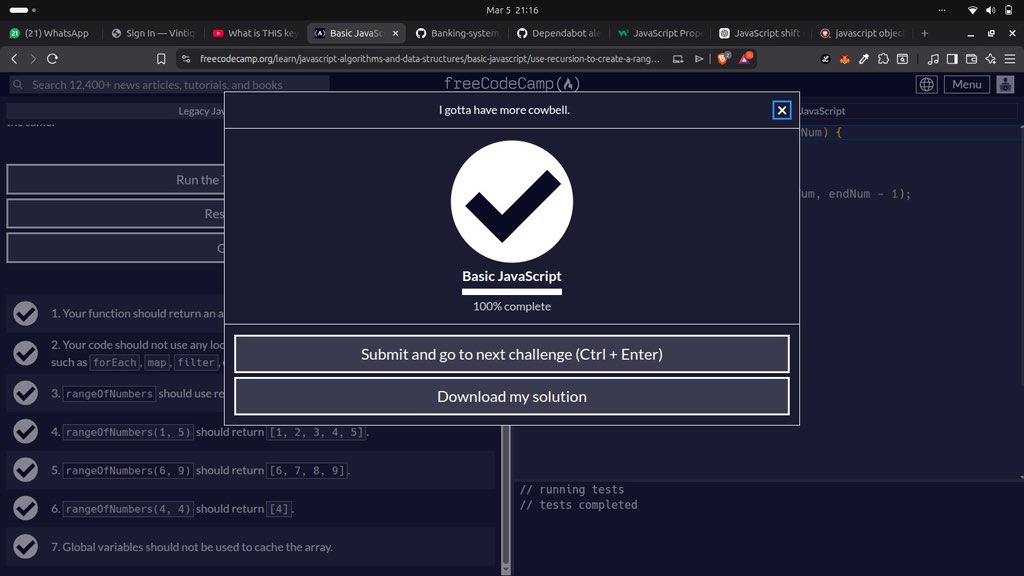Switch to the WhatsApp tab
The image size is (1024, 576).
click(x=50, y=33)
